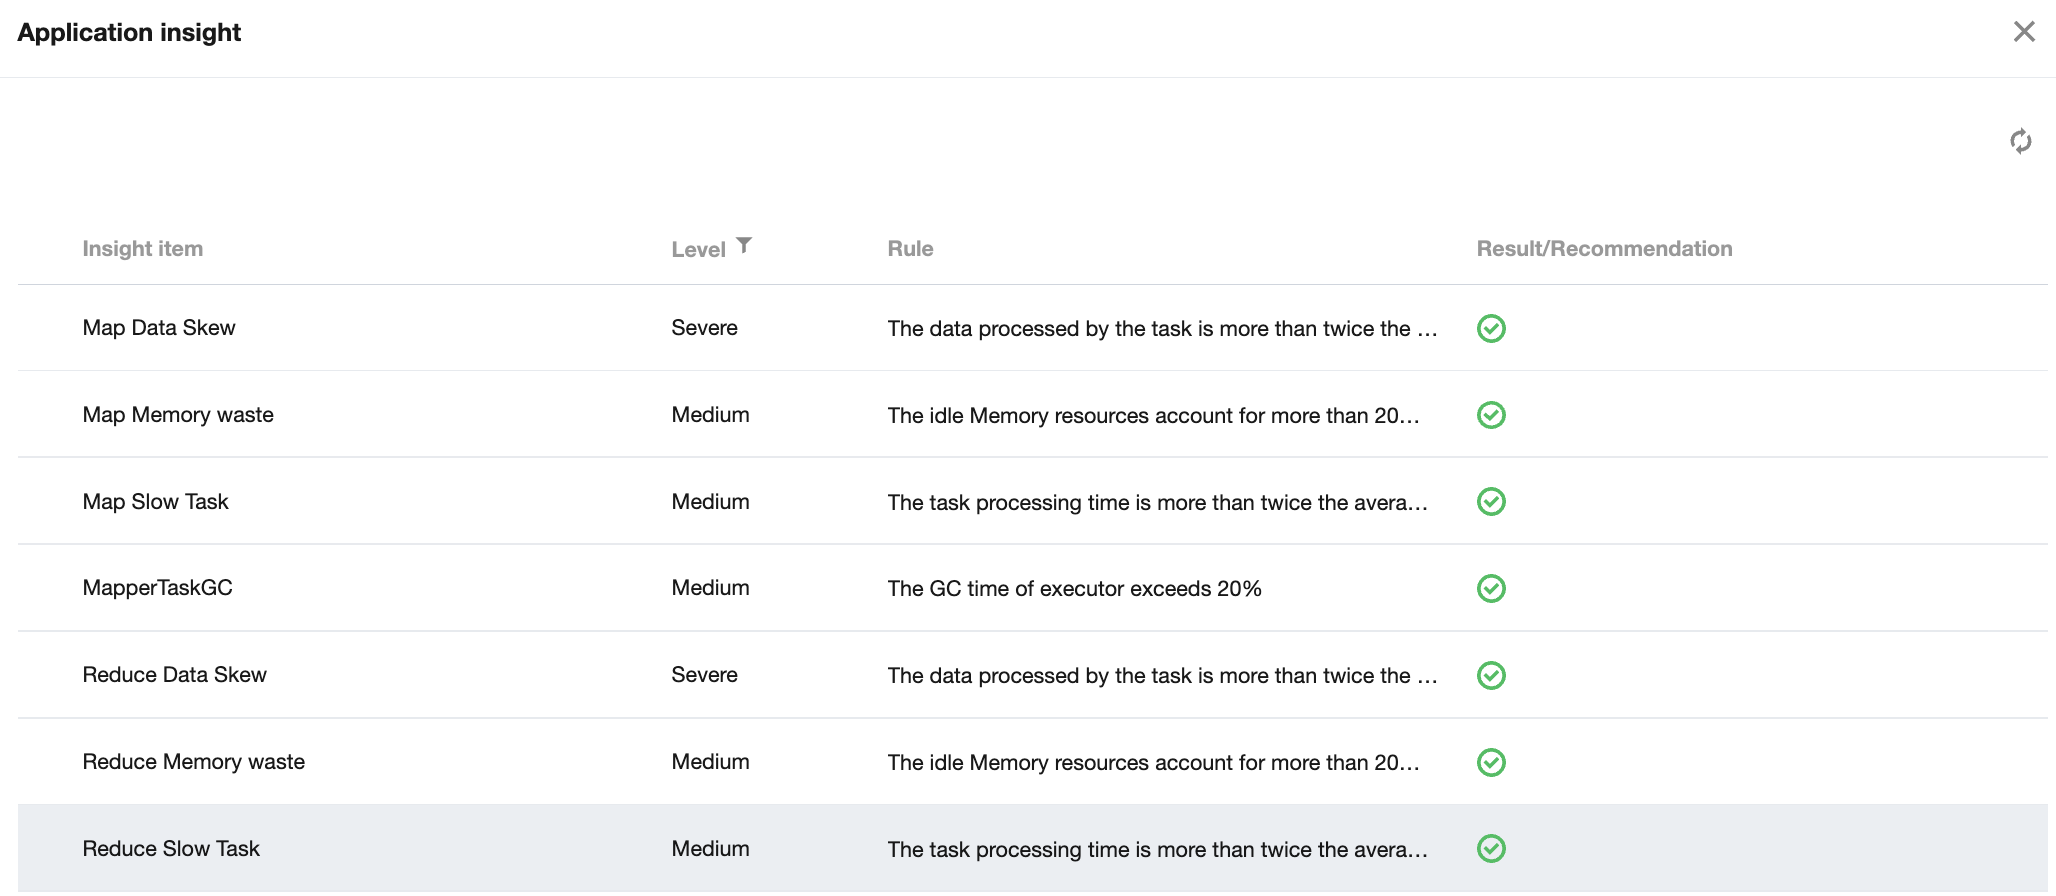Open the Level column filter

pos(744,245)
